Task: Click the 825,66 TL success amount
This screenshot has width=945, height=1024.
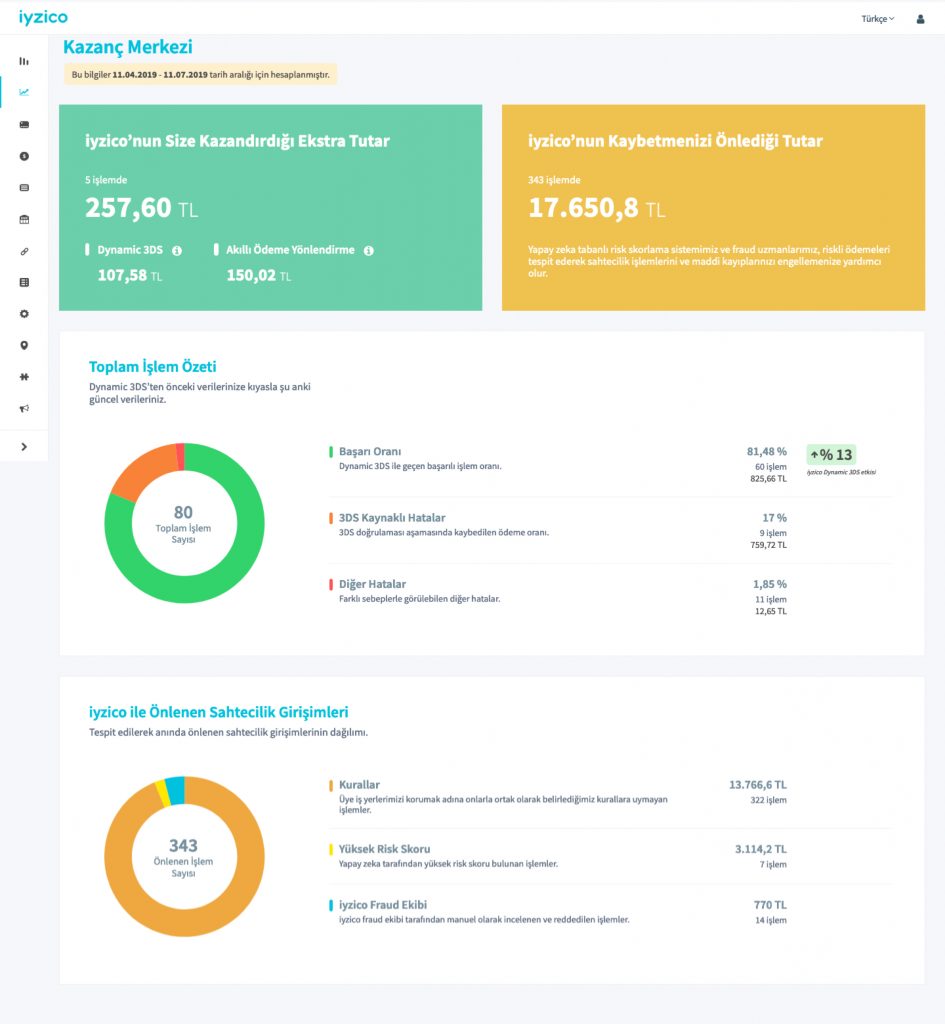Action: pos(768,479)
